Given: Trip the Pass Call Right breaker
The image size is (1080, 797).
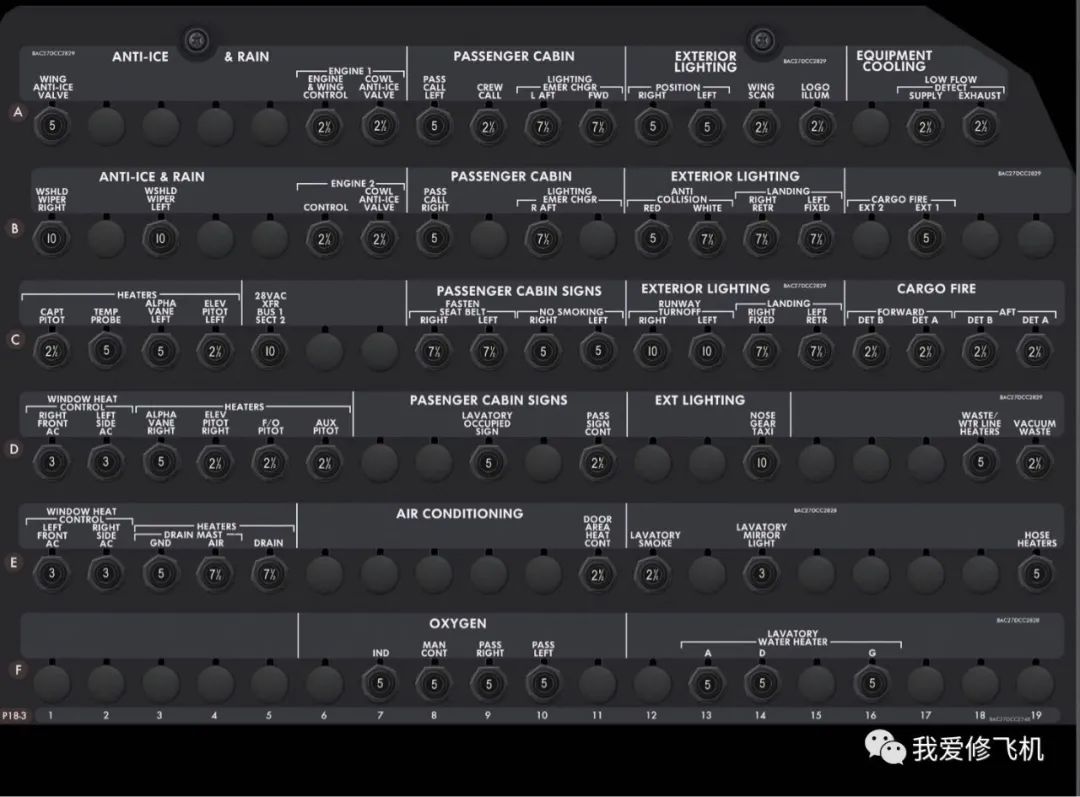Looking at the screenshot, I should coord(434,238).
